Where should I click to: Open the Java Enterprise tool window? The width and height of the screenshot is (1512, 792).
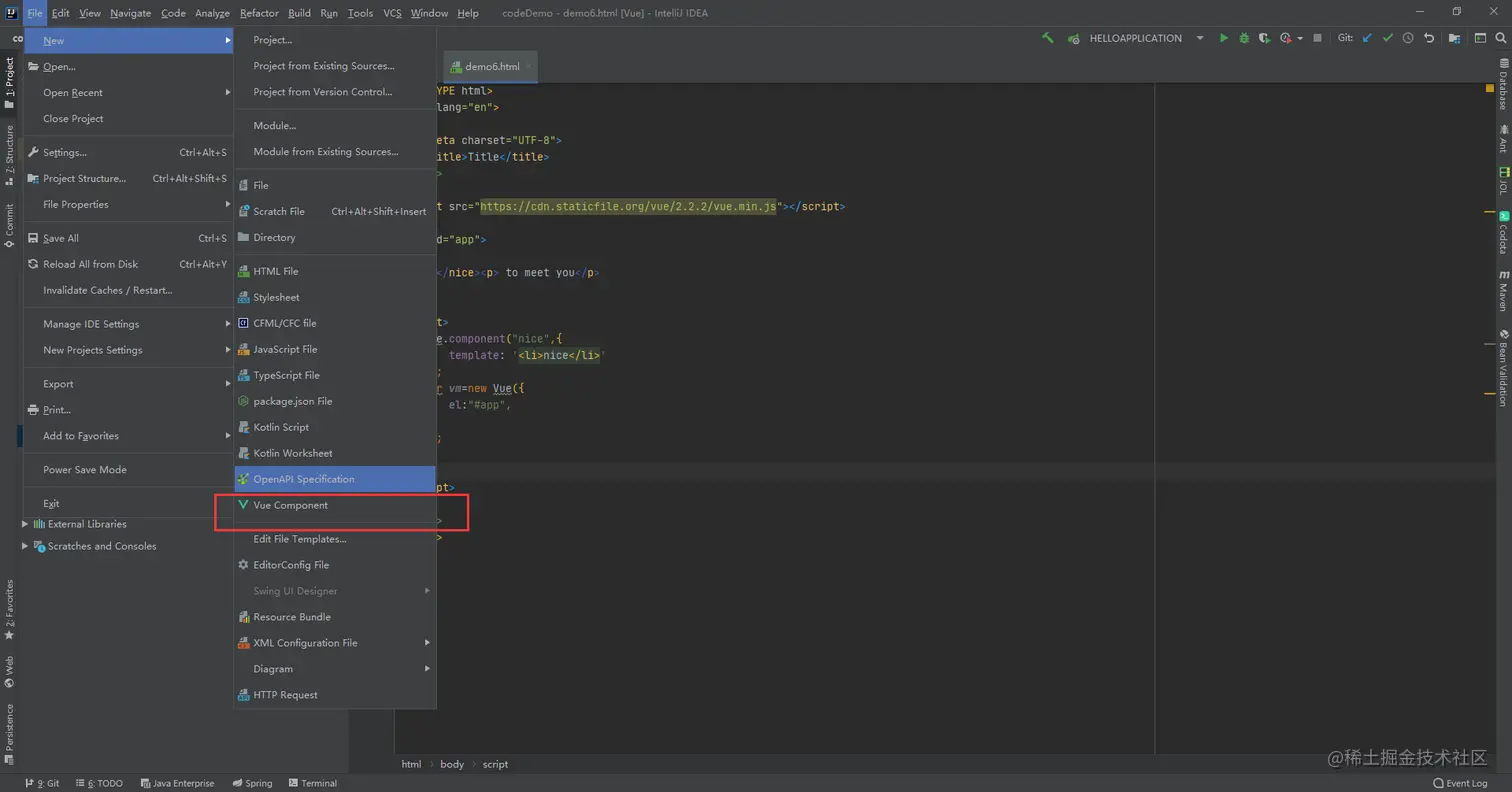tap(177, 783)
